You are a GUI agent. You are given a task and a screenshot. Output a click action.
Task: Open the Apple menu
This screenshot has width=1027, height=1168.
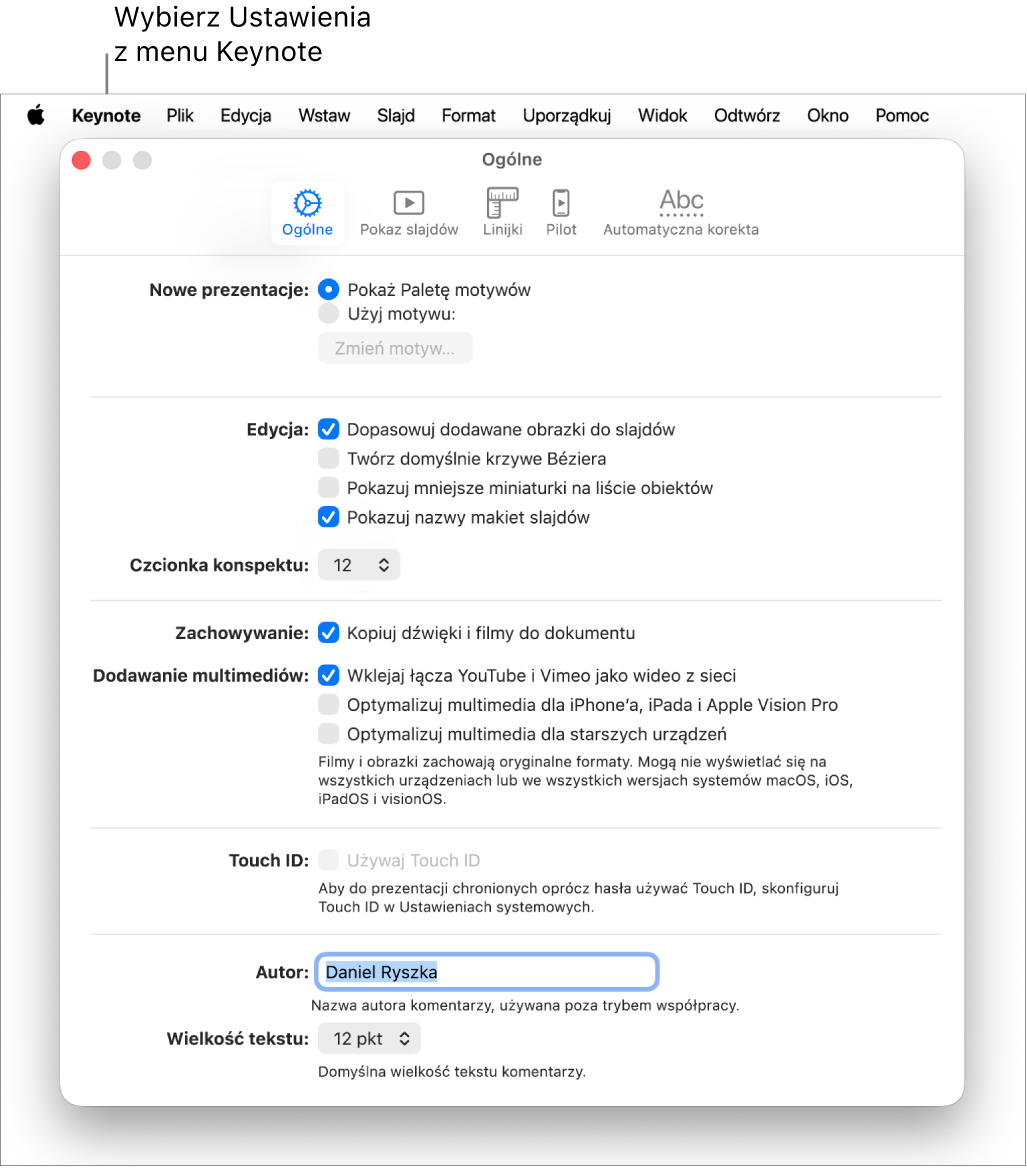click(x=36, y=115)
